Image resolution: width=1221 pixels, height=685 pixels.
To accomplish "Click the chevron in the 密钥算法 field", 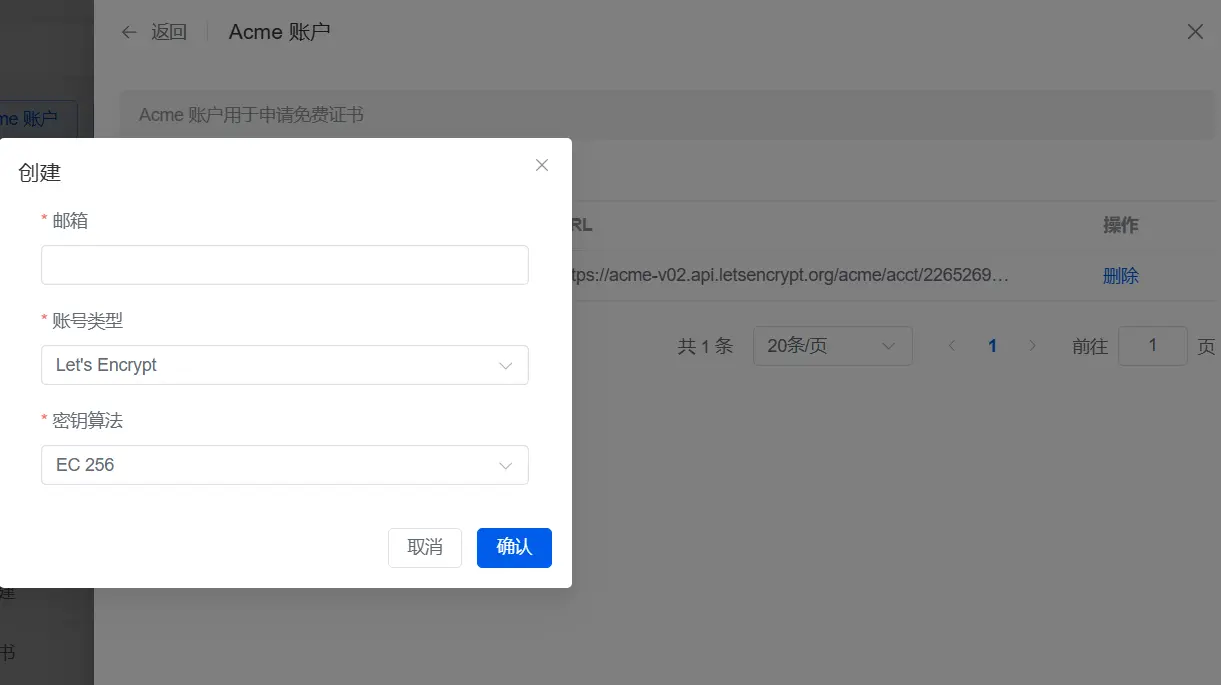I will pyautogui.click(x=505, y=466).
